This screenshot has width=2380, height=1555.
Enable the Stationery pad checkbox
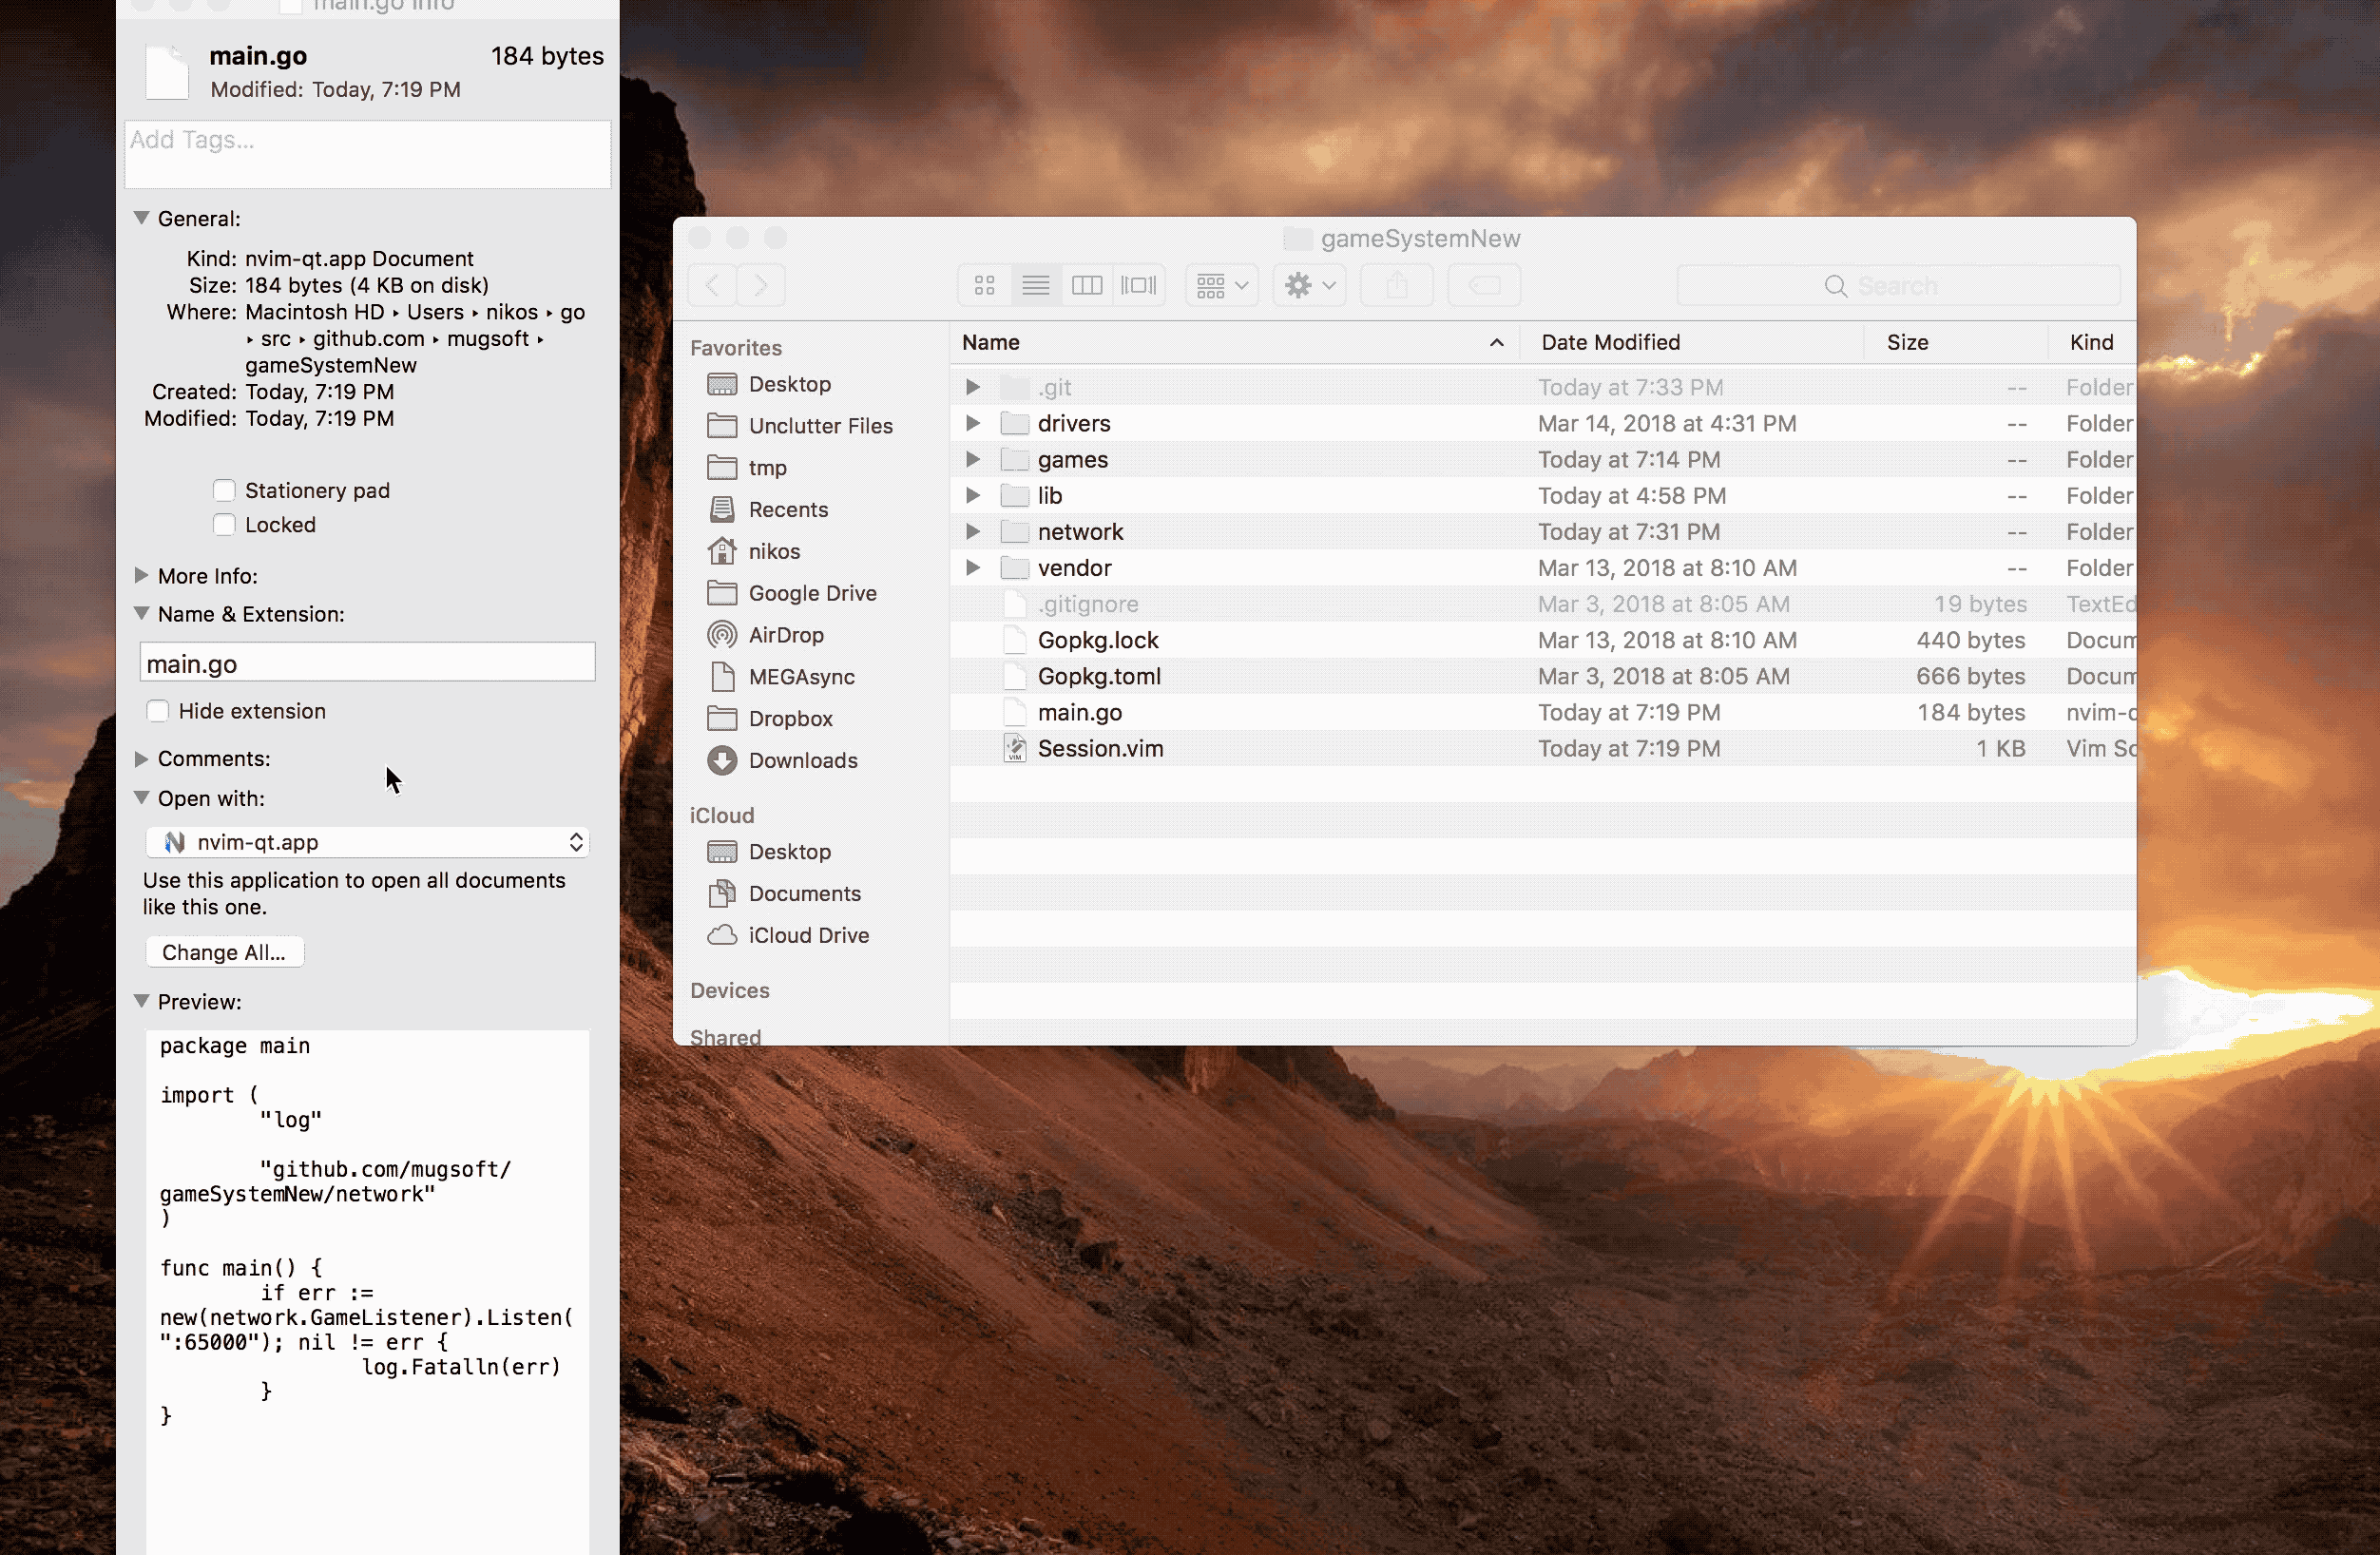click(x=224, y=490)
